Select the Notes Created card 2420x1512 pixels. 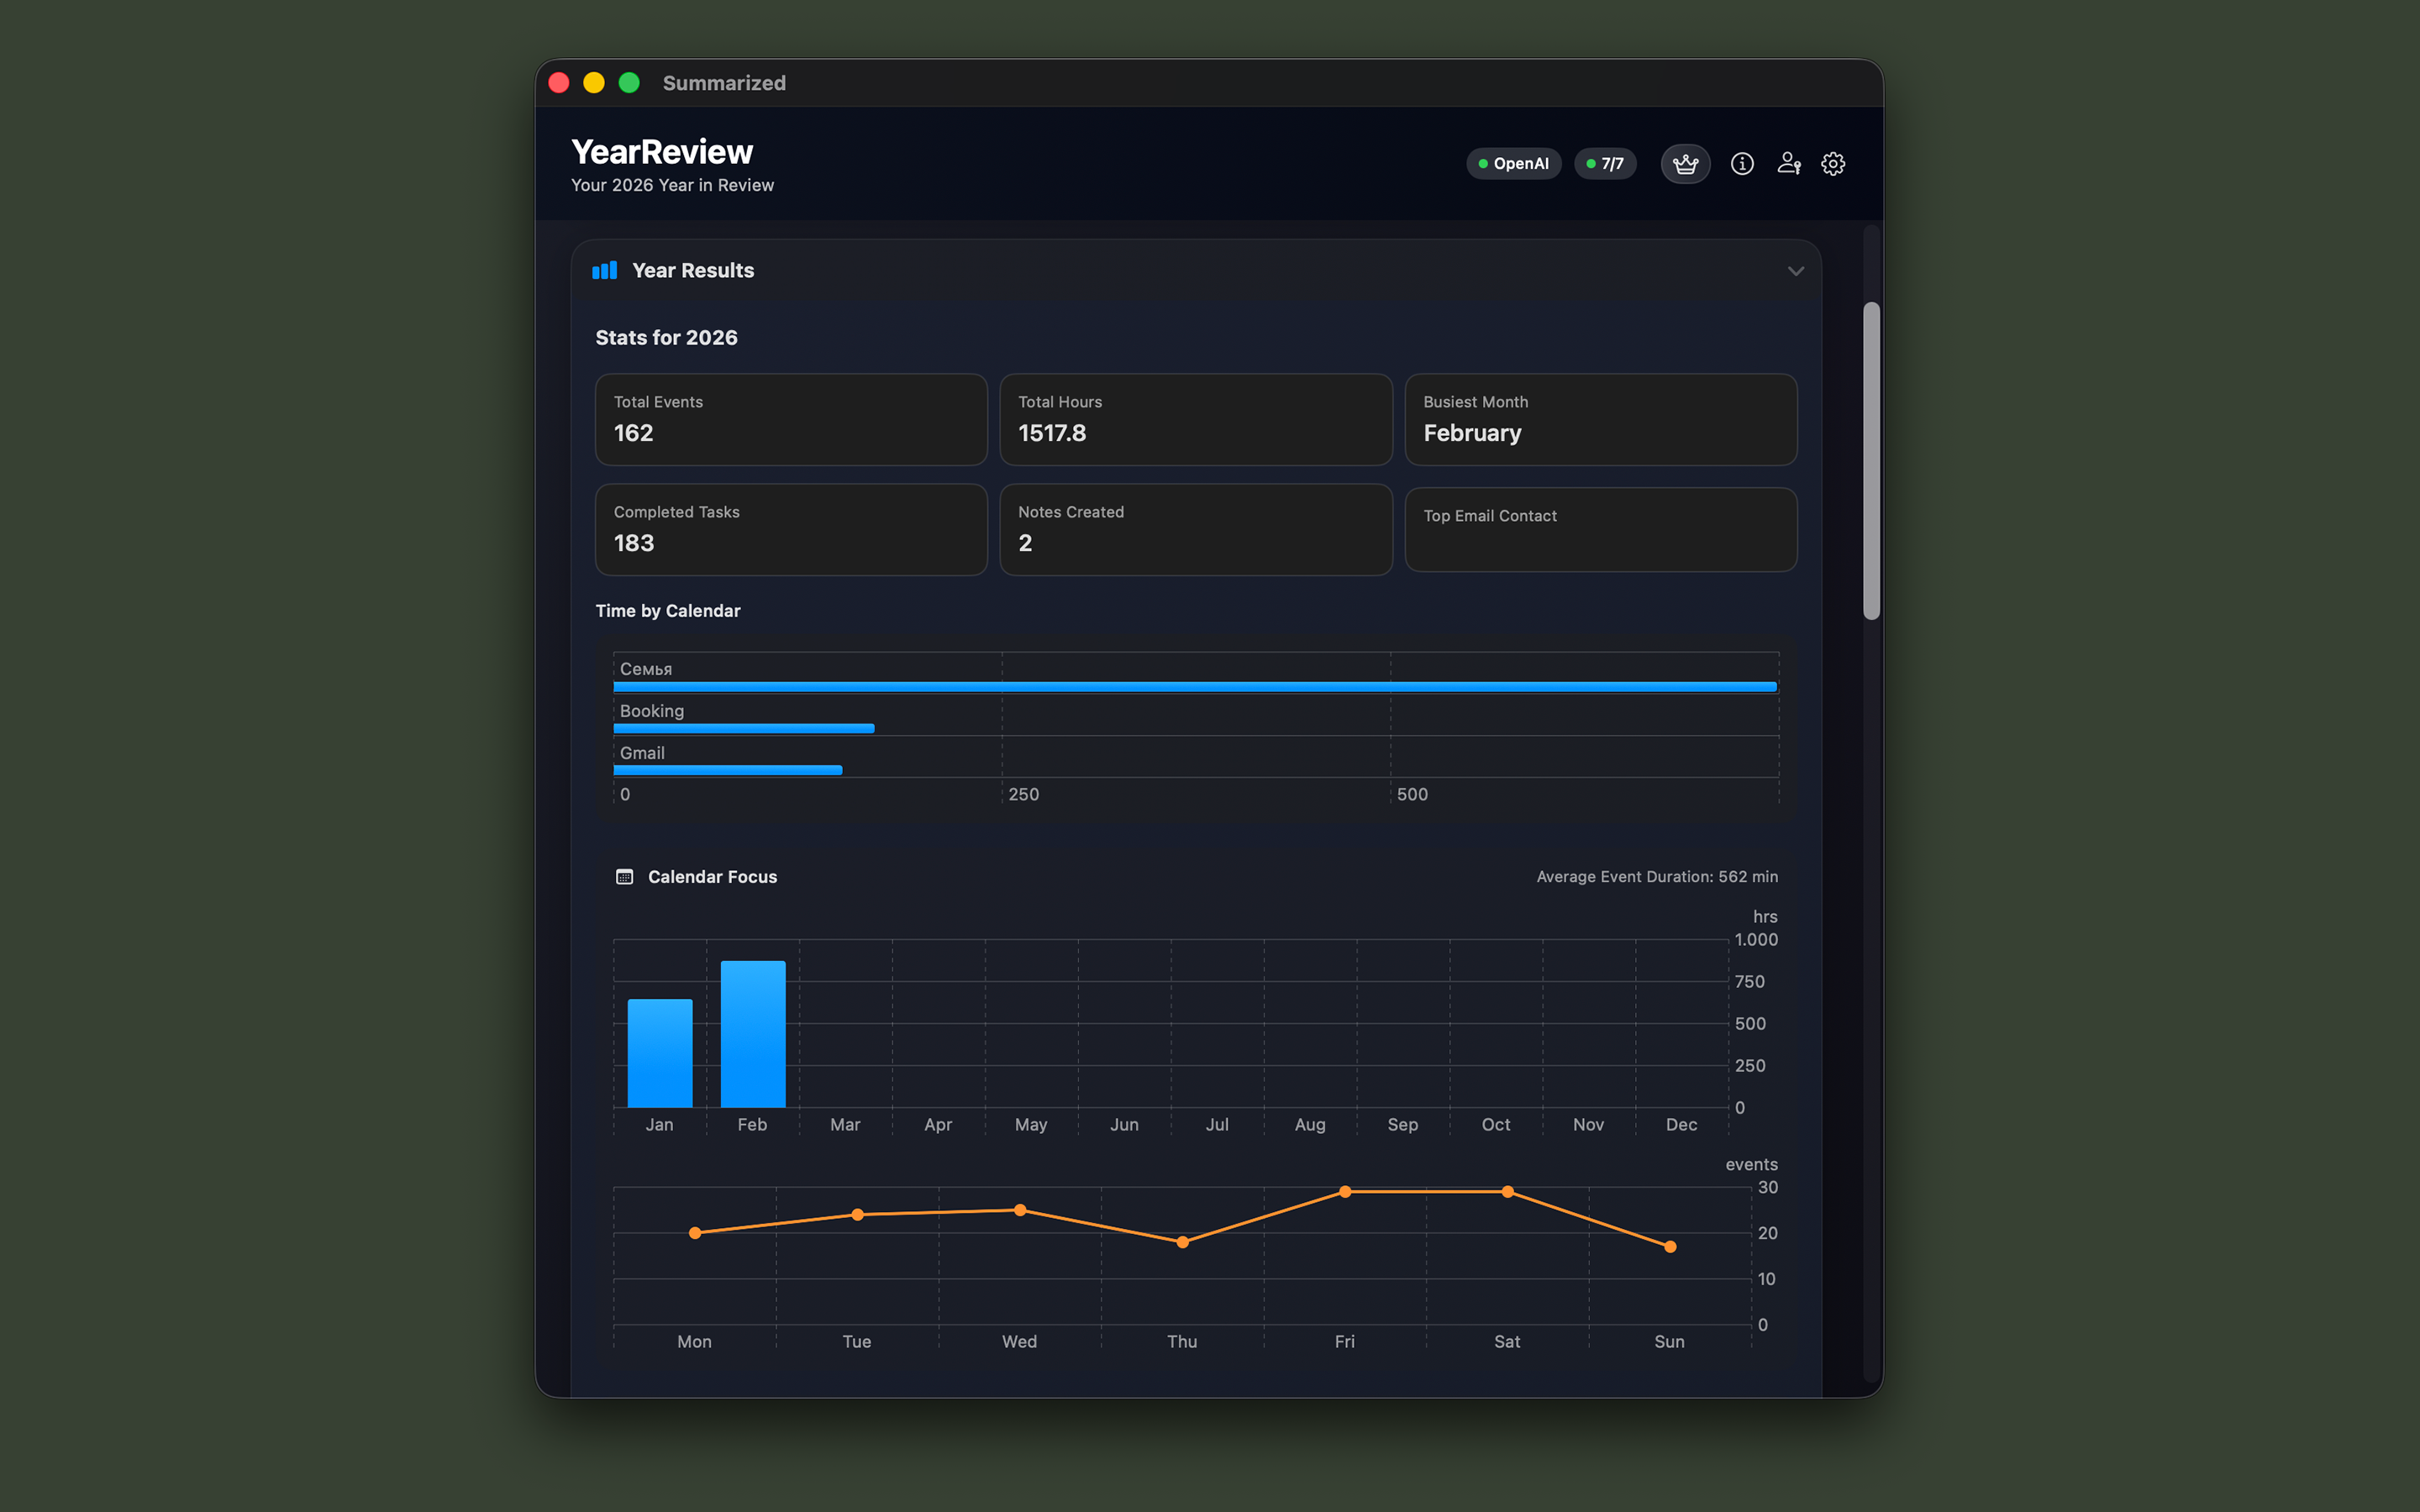(1195, 529)
